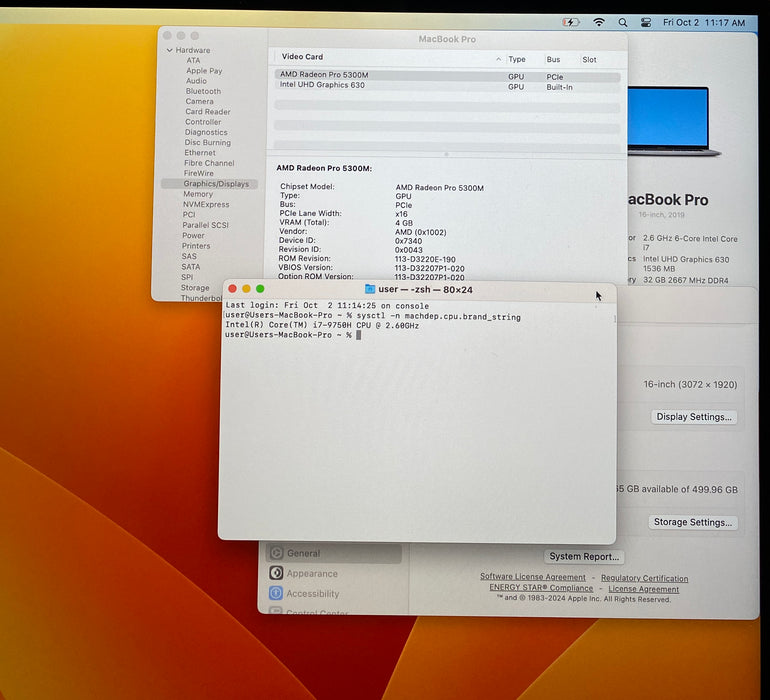Select SATA in hardware list
This screenshot has height=700, width=770.
(191, 267)
